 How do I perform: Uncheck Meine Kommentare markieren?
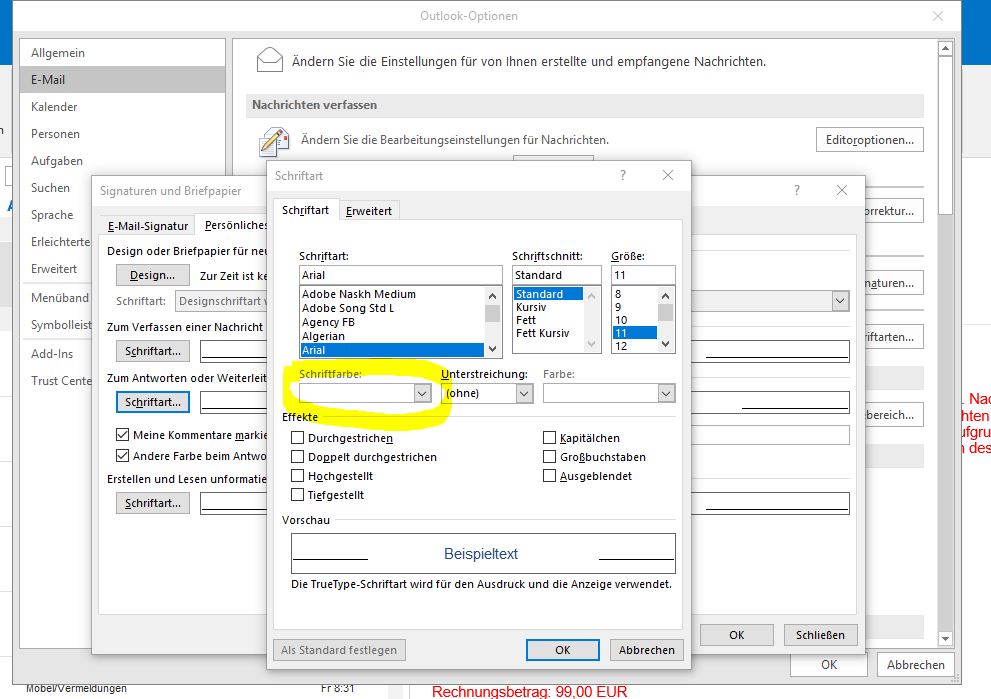123,435
